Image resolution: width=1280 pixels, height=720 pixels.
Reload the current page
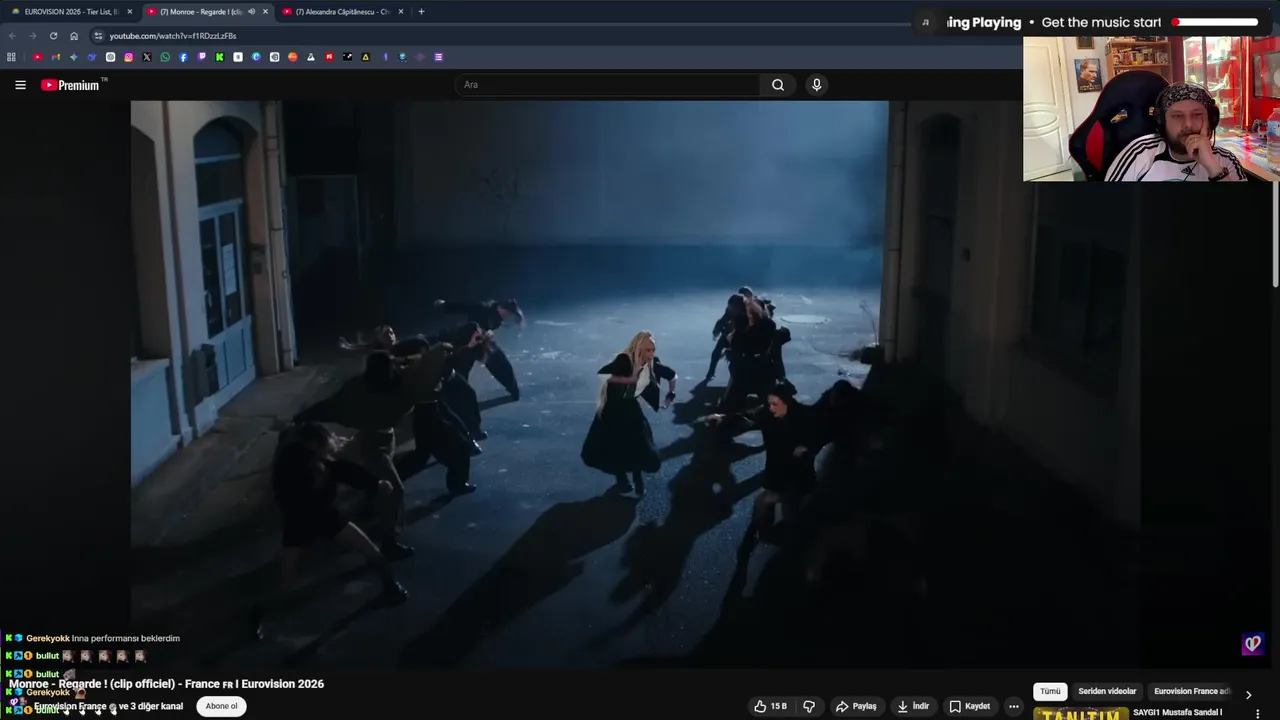click(53, 36)
